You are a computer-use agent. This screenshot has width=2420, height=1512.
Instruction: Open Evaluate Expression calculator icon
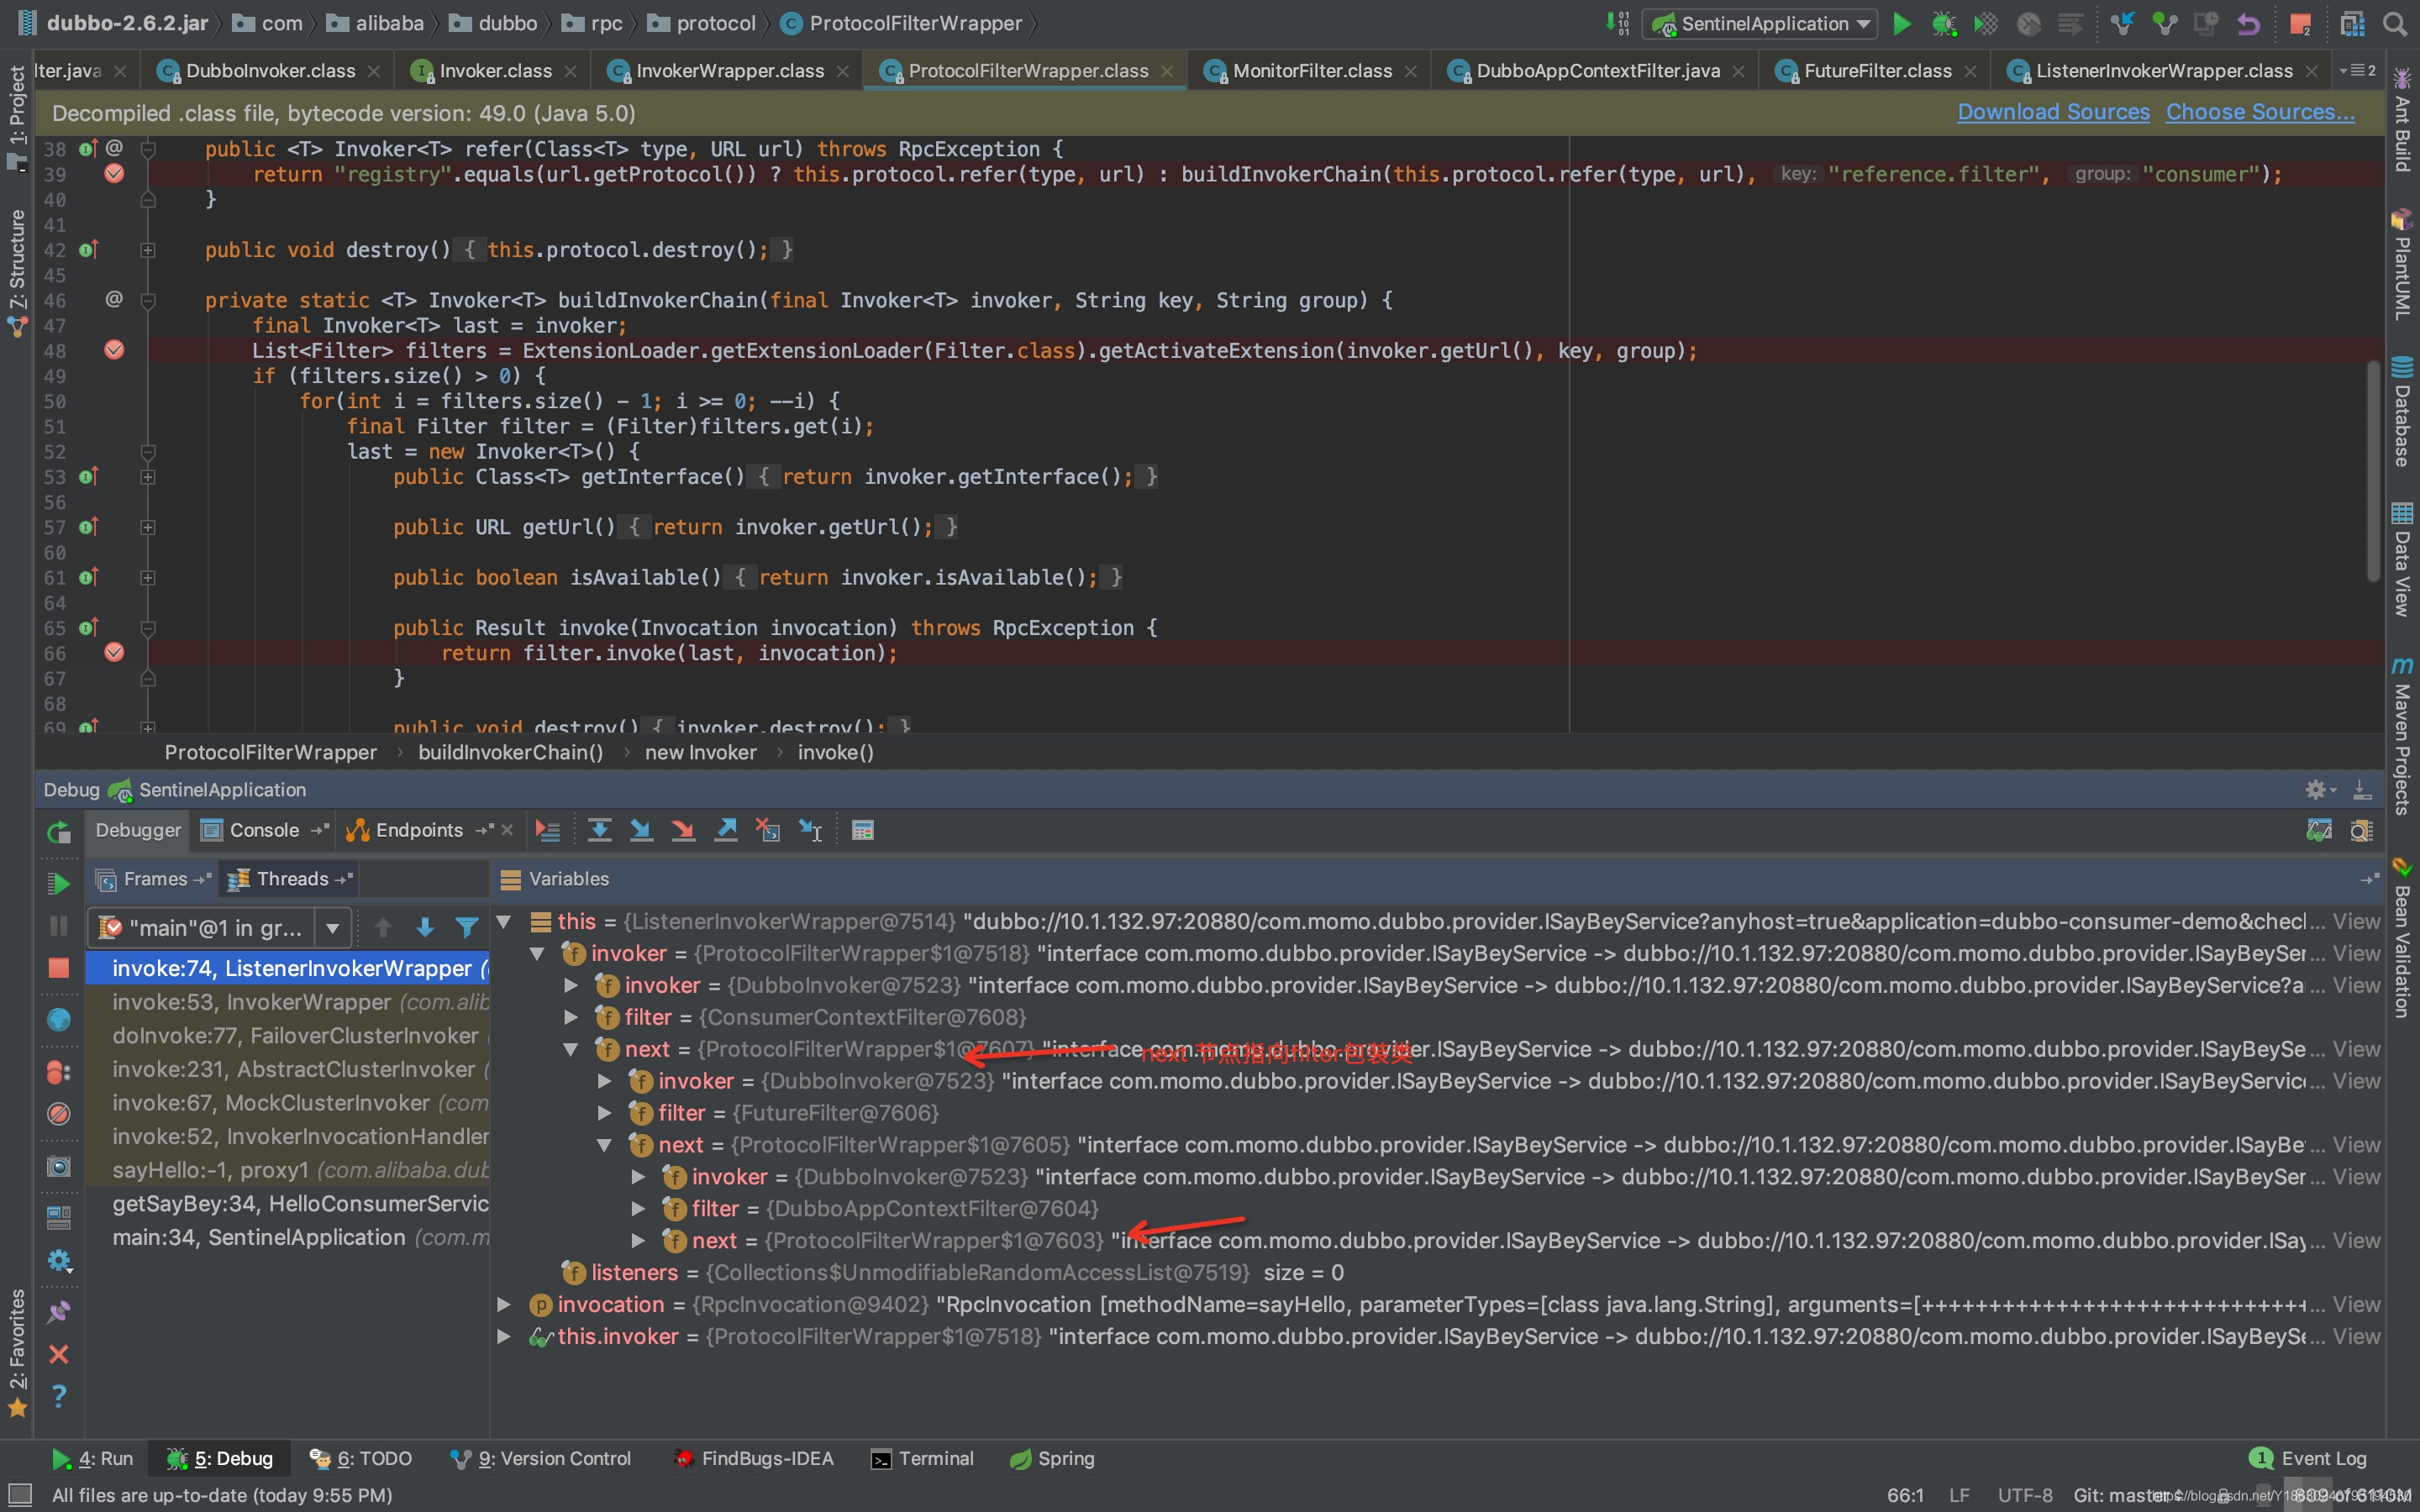point(862,830)
